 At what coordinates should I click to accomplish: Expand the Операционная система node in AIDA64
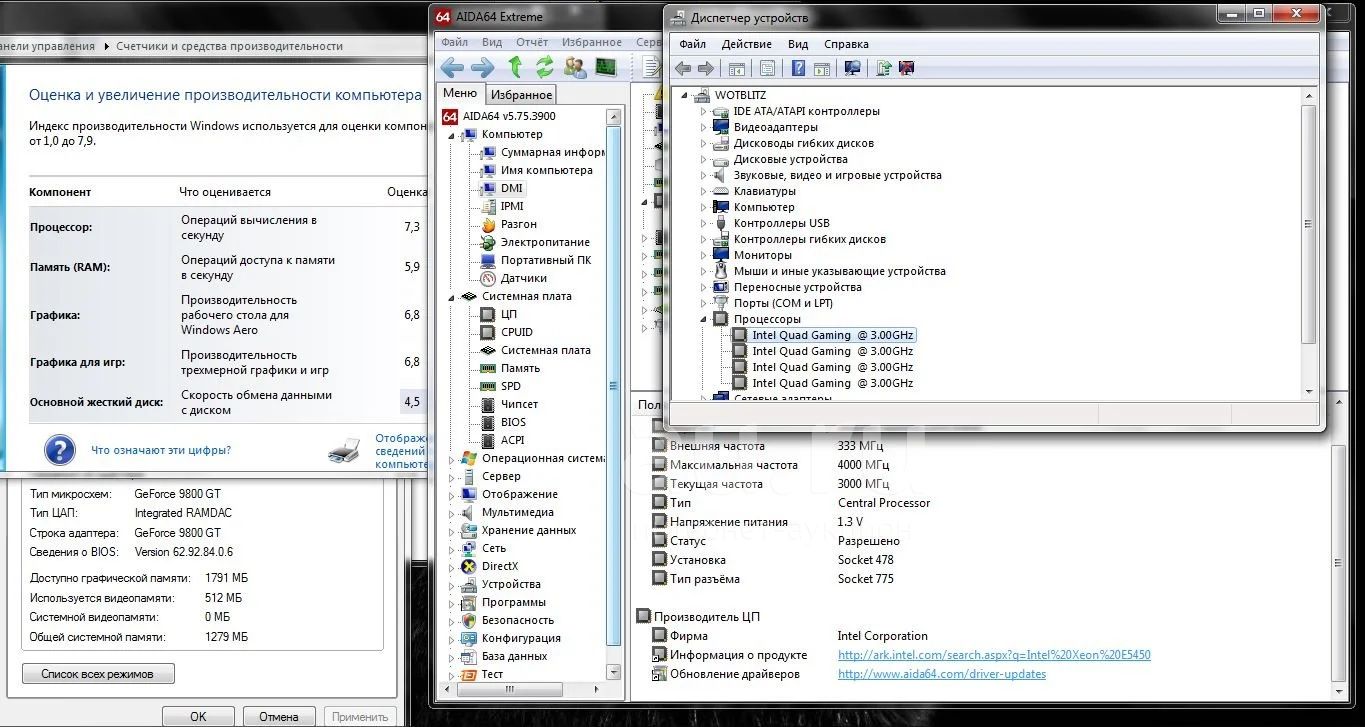[452, 458]
